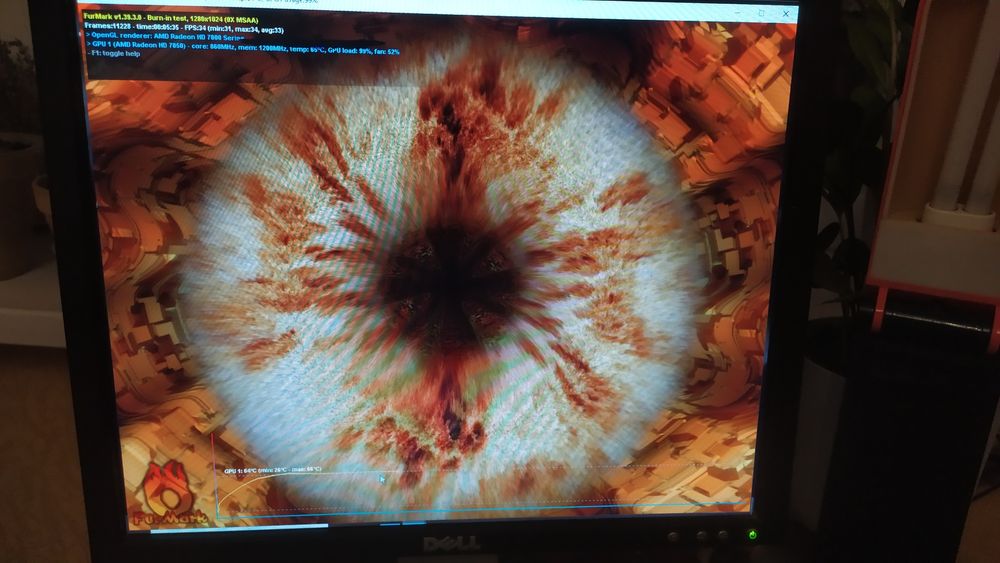
Task: Click the 'F1: toggle help' overlay line
Action: click(x=114, y=54)
